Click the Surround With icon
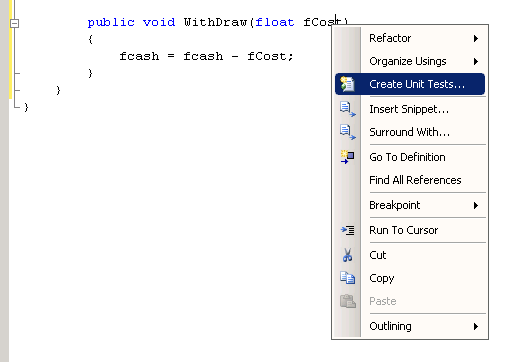 (x=348, y=132)
